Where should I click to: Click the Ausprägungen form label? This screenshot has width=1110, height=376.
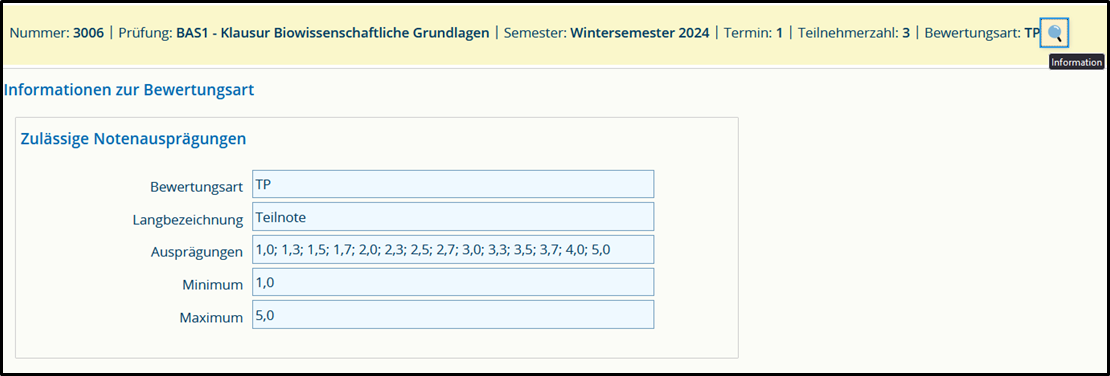[x=197, y=253]
